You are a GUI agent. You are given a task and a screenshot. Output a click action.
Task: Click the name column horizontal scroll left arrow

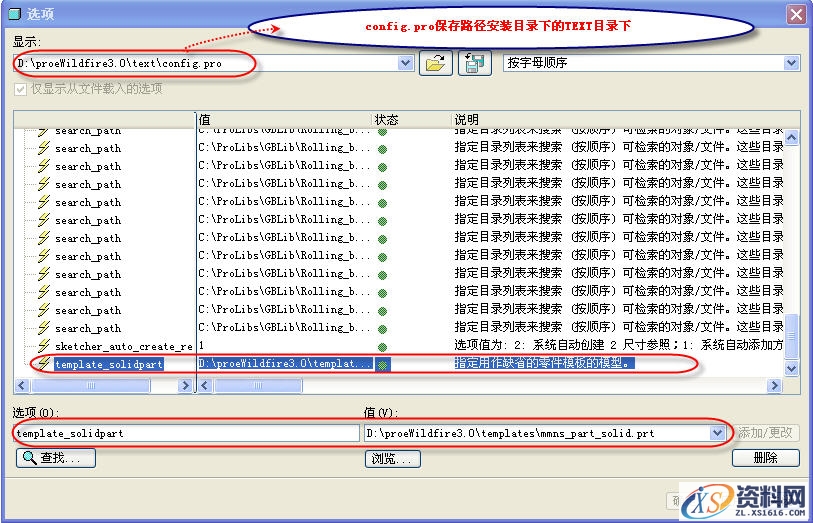(22, 386)
